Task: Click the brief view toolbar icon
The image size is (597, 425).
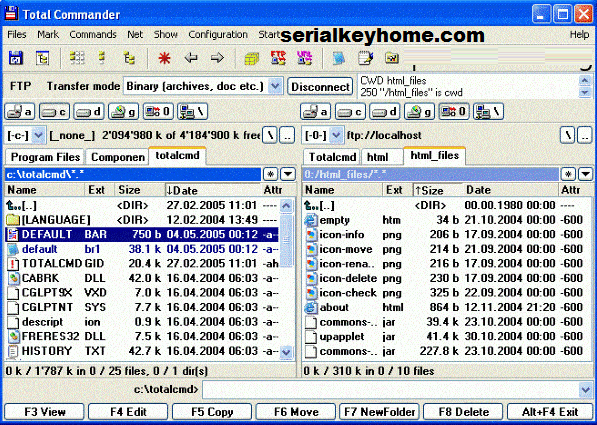Action: 102,58
